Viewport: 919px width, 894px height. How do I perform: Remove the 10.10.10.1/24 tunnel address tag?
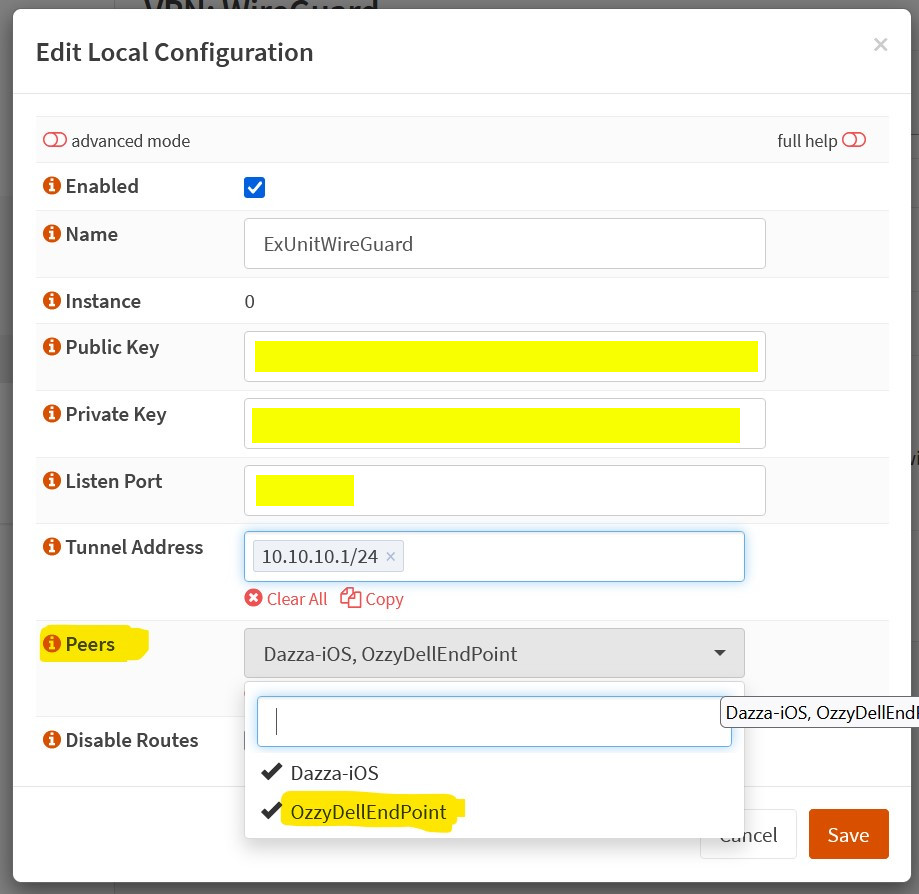390,556
